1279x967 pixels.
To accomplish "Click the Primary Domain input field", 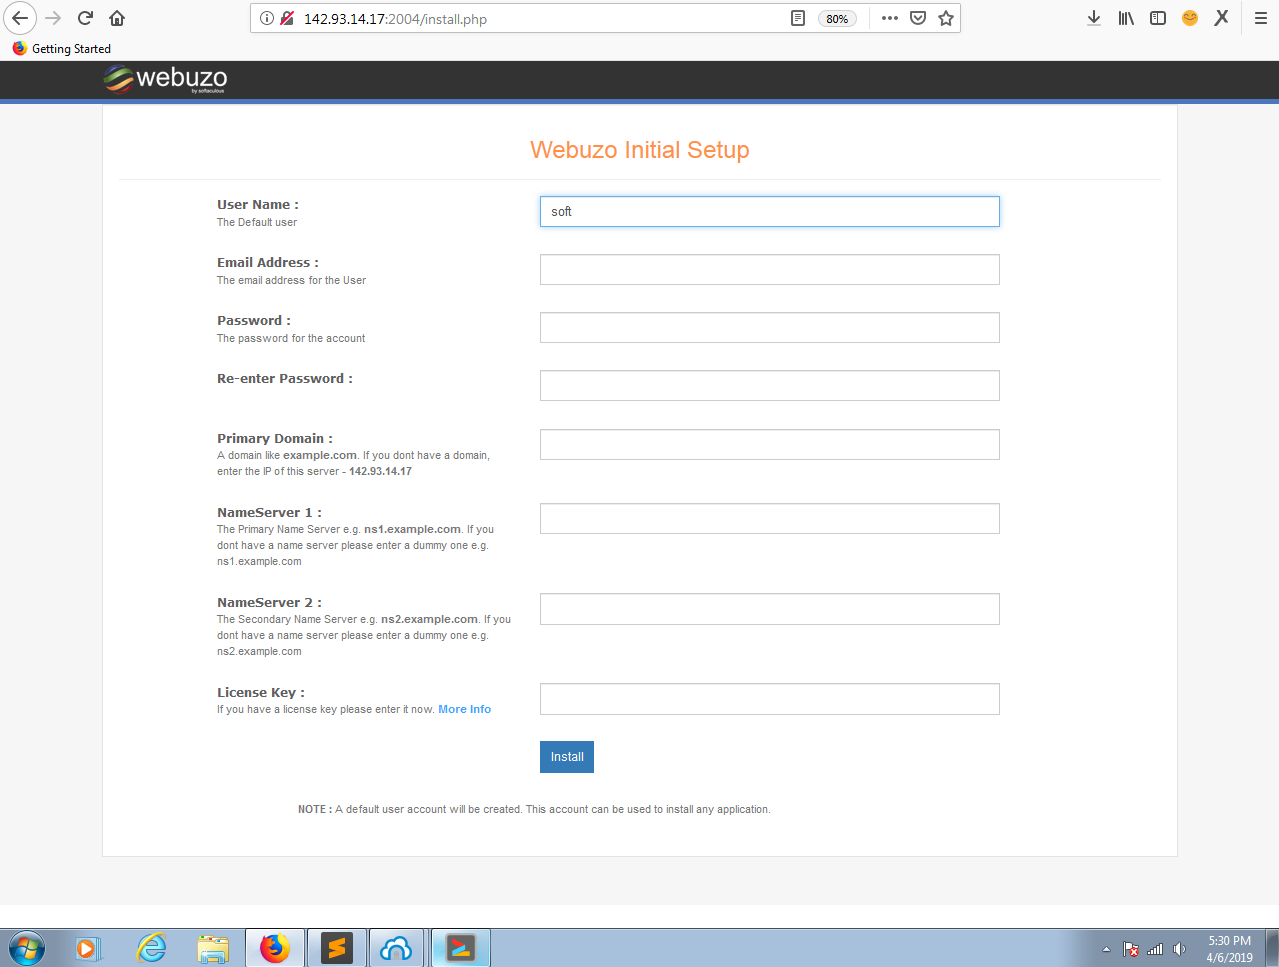I will 770,444.
